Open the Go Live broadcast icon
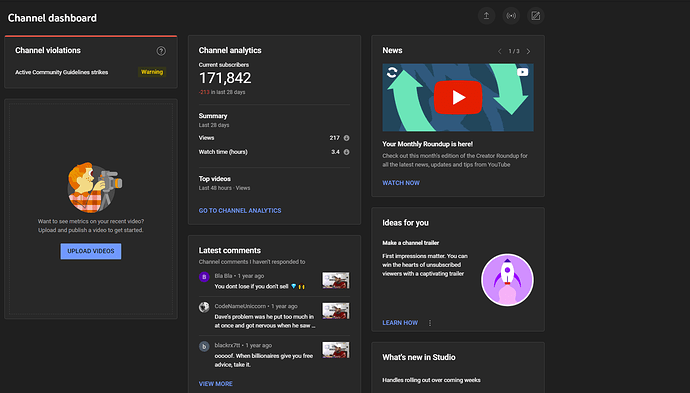The width and height of the screenshot is (690, 393). pos(511,16)
